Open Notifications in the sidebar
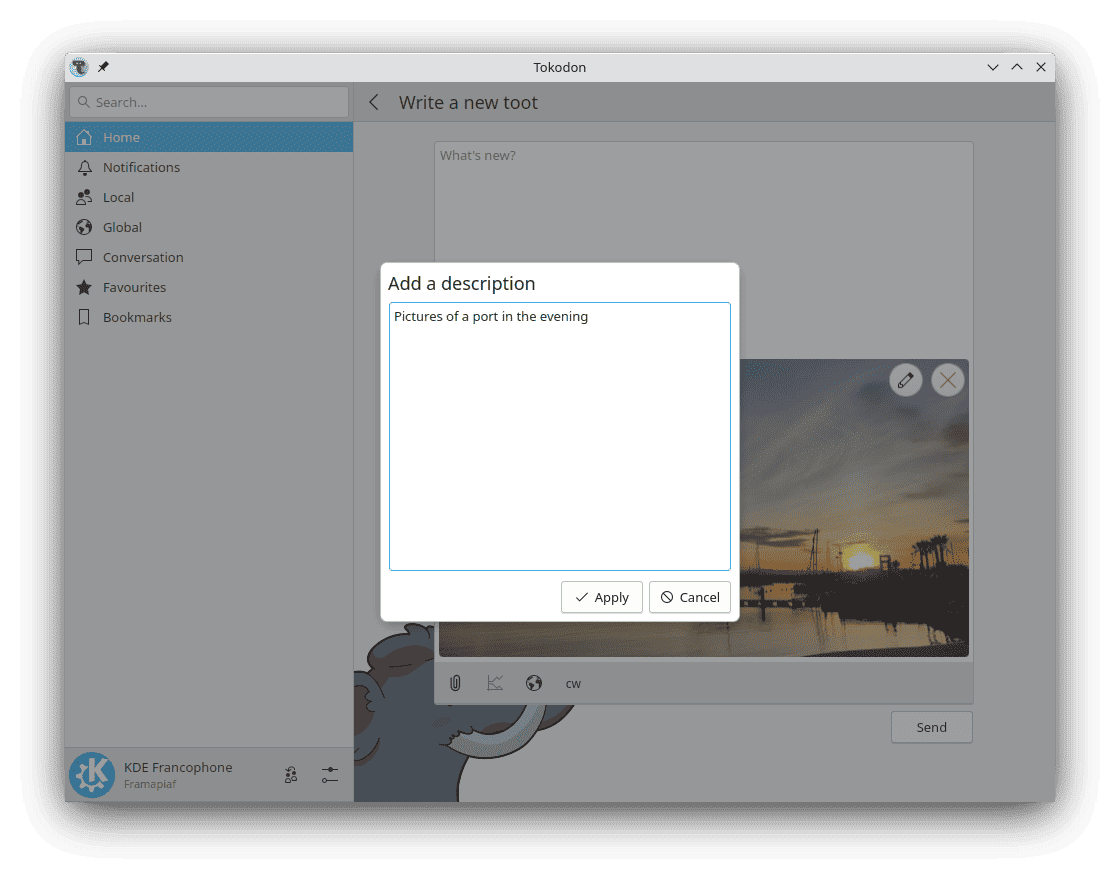This screenshot has width=1120, height=879. click(209, 167)
